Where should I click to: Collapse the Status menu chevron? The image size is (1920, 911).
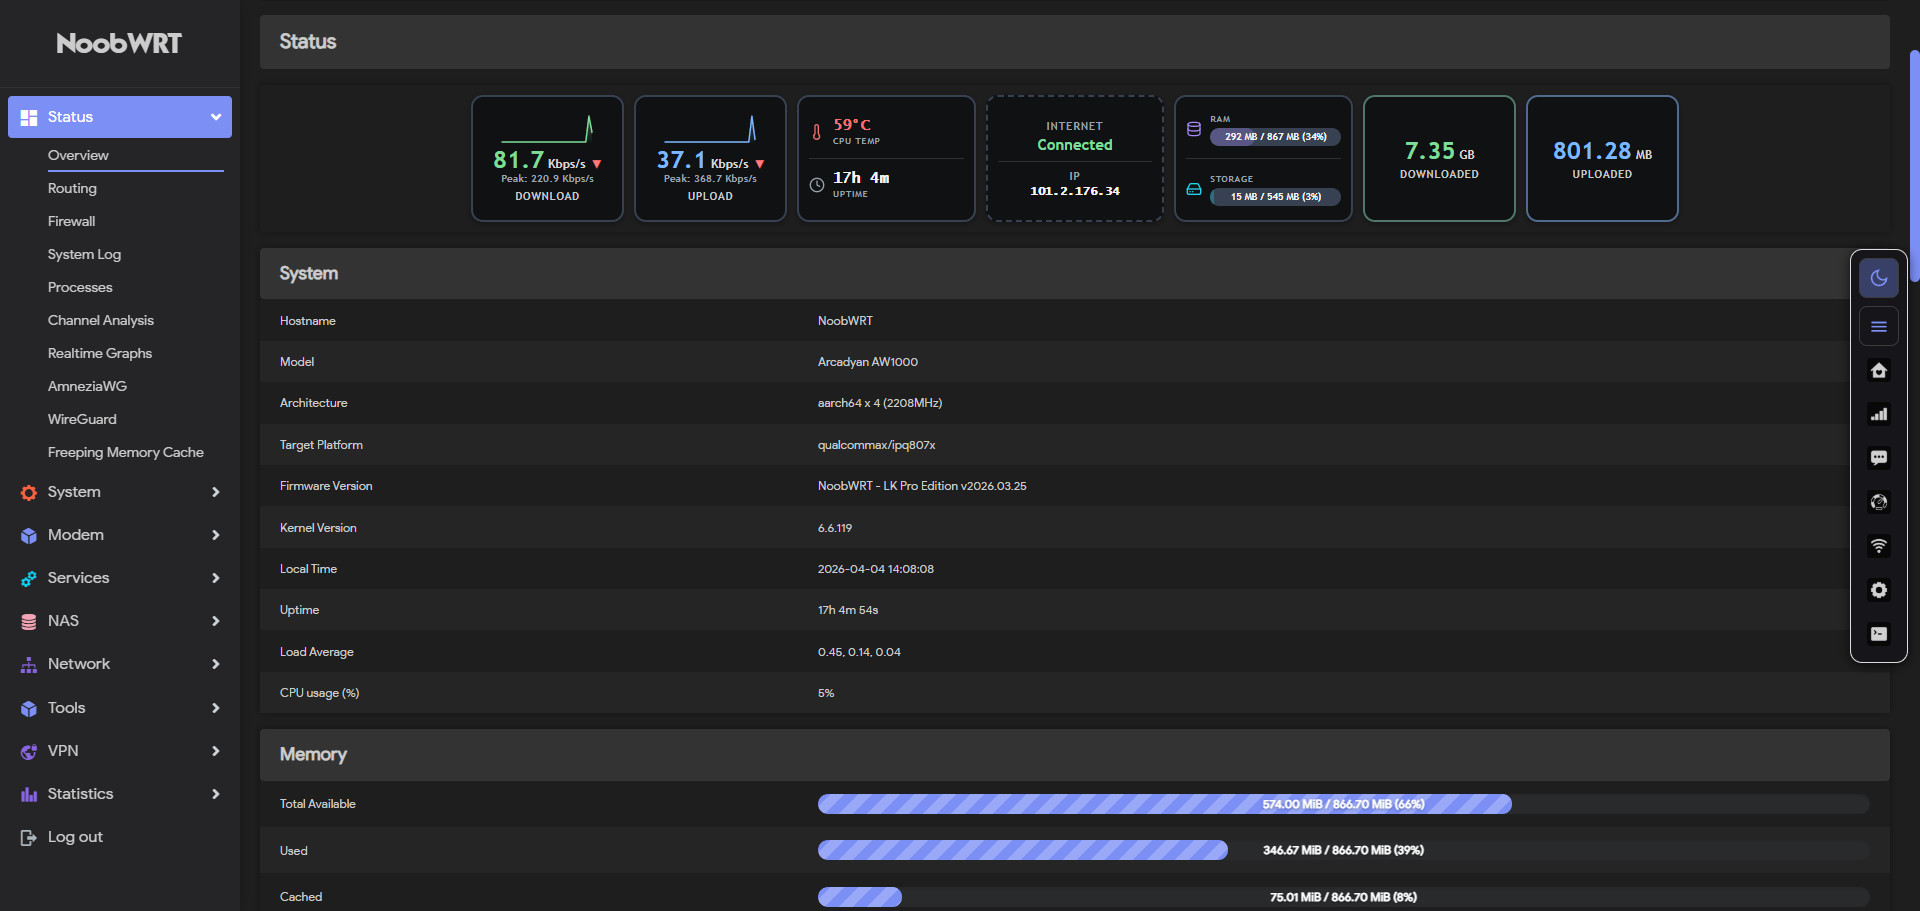[215, 117]
